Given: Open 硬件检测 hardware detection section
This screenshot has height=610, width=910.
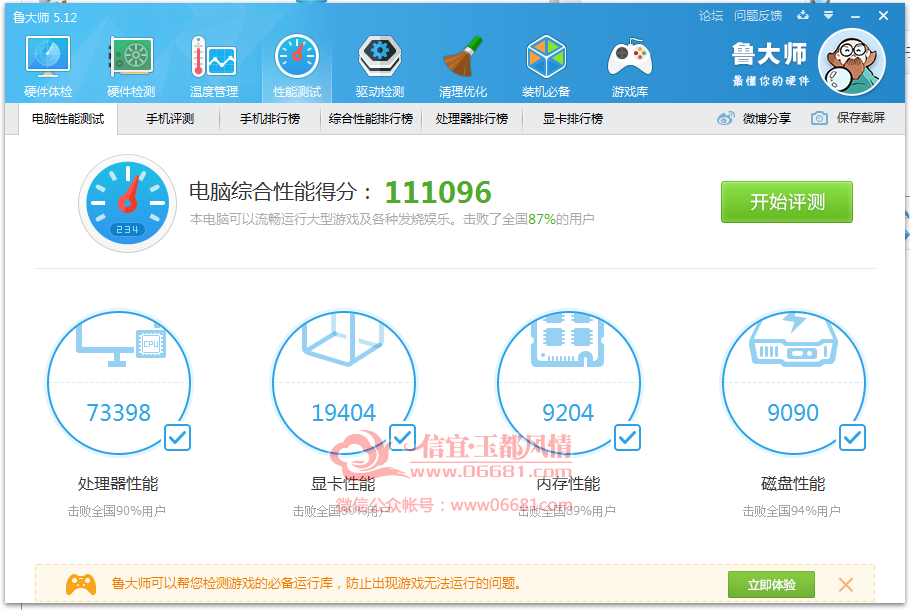Looking at the screenshot, I should click(x=131, y=66).
